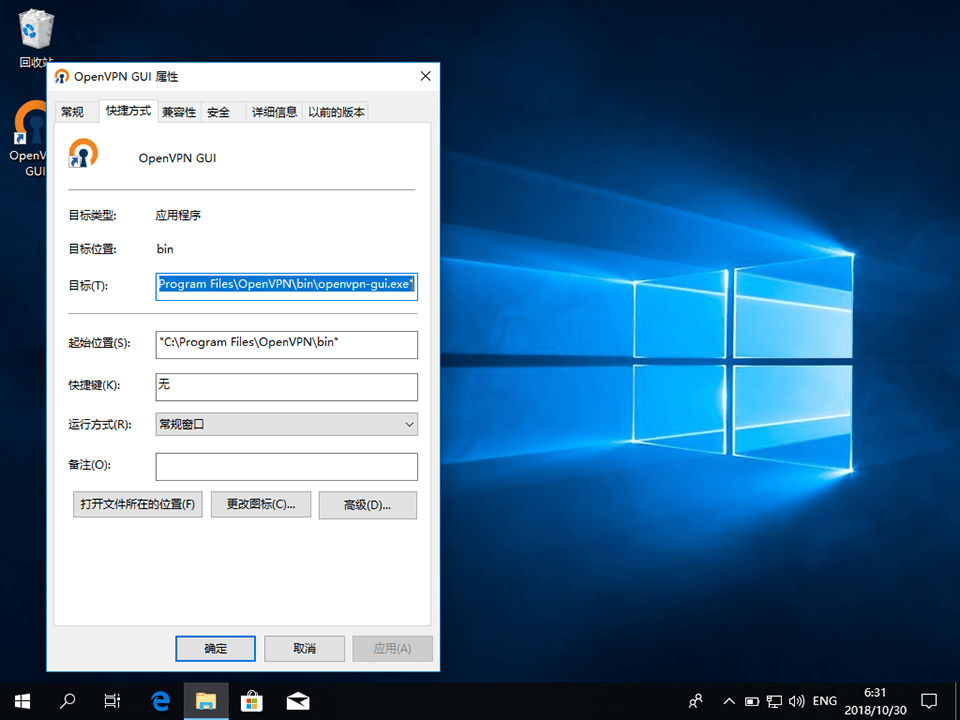Click the Show Desktop sliver at the taskbar edge
The image size is (960, 720).
pyautogui.click(x=957, y=701)
